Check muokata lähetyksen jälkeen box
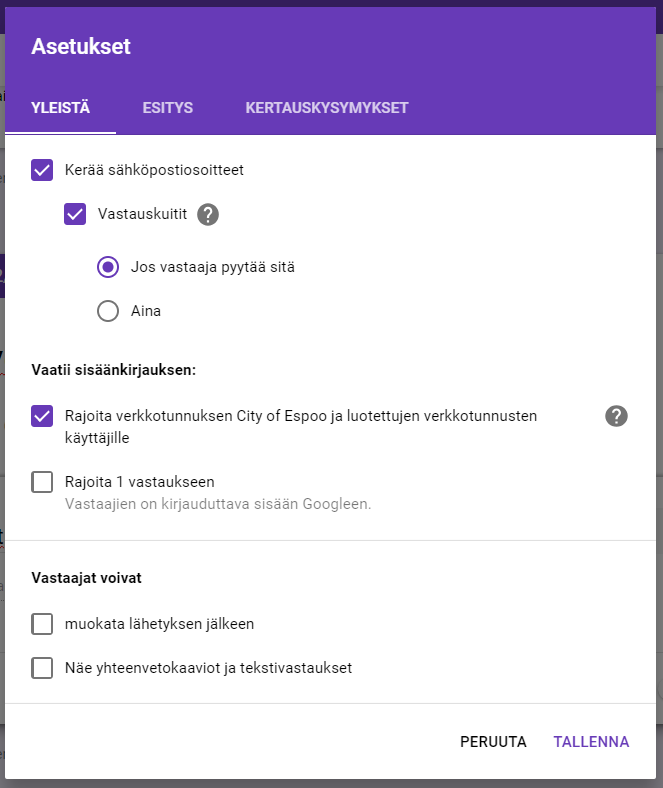 click(42, 624)
